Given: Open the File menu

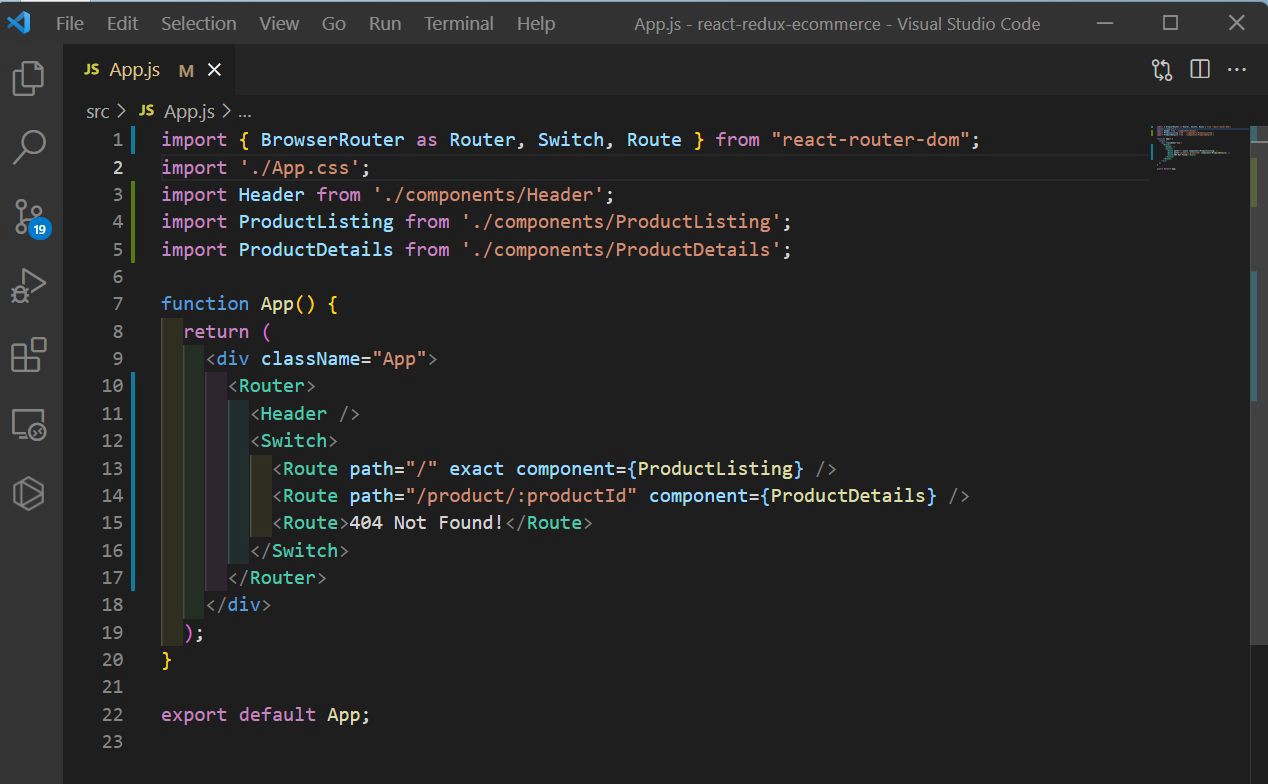Looking at the screenshot, I should point(70,23).
